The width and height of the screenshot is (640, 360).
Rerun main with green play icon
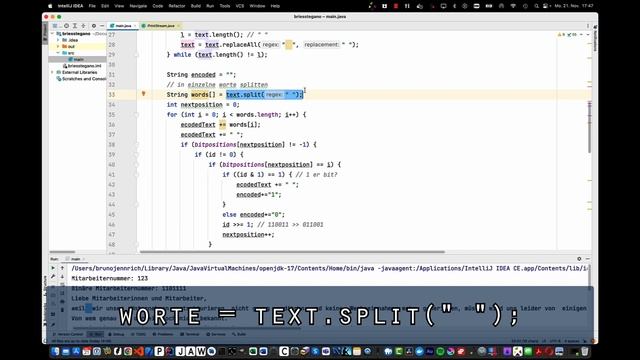[x=53, y=268]
